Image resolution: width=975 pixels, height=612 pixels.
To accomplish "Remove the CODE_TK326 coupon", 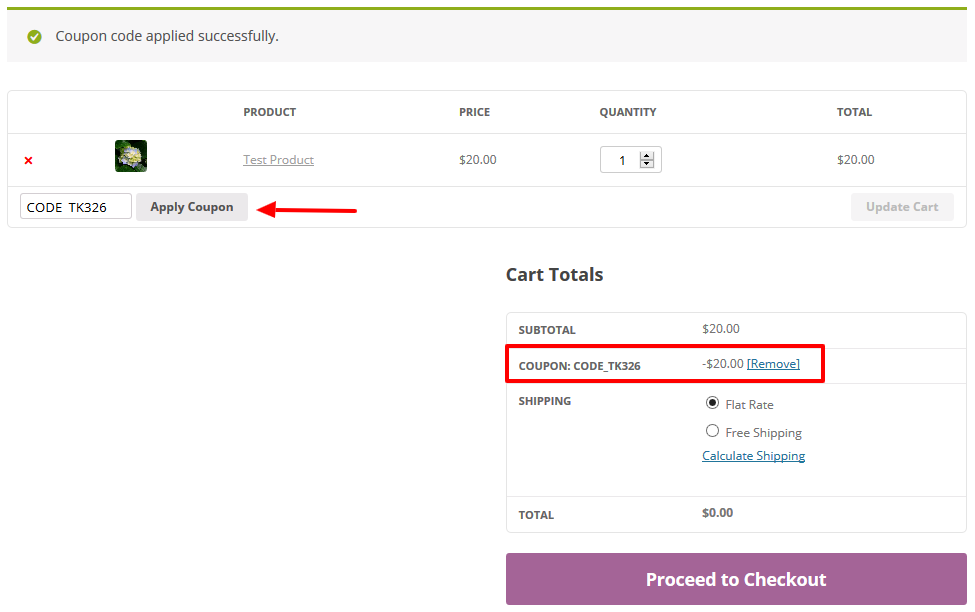I will (773, 364).
